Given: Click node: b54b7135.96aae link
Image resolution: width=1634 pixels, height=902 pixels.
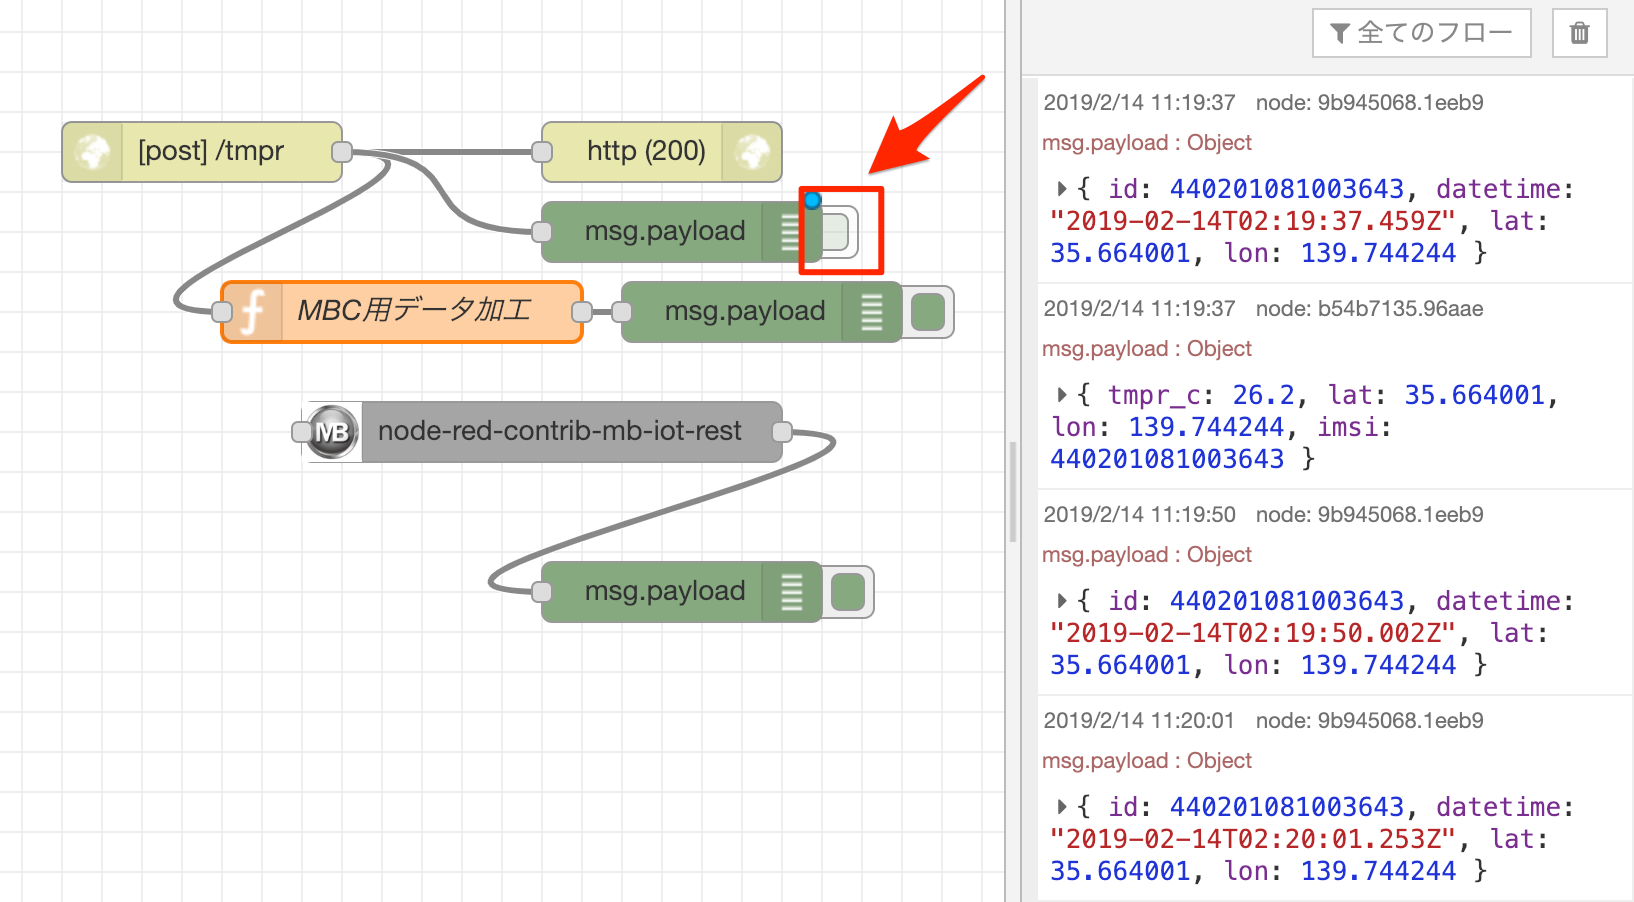Looking at the screenshot, I should [1369, 309].
